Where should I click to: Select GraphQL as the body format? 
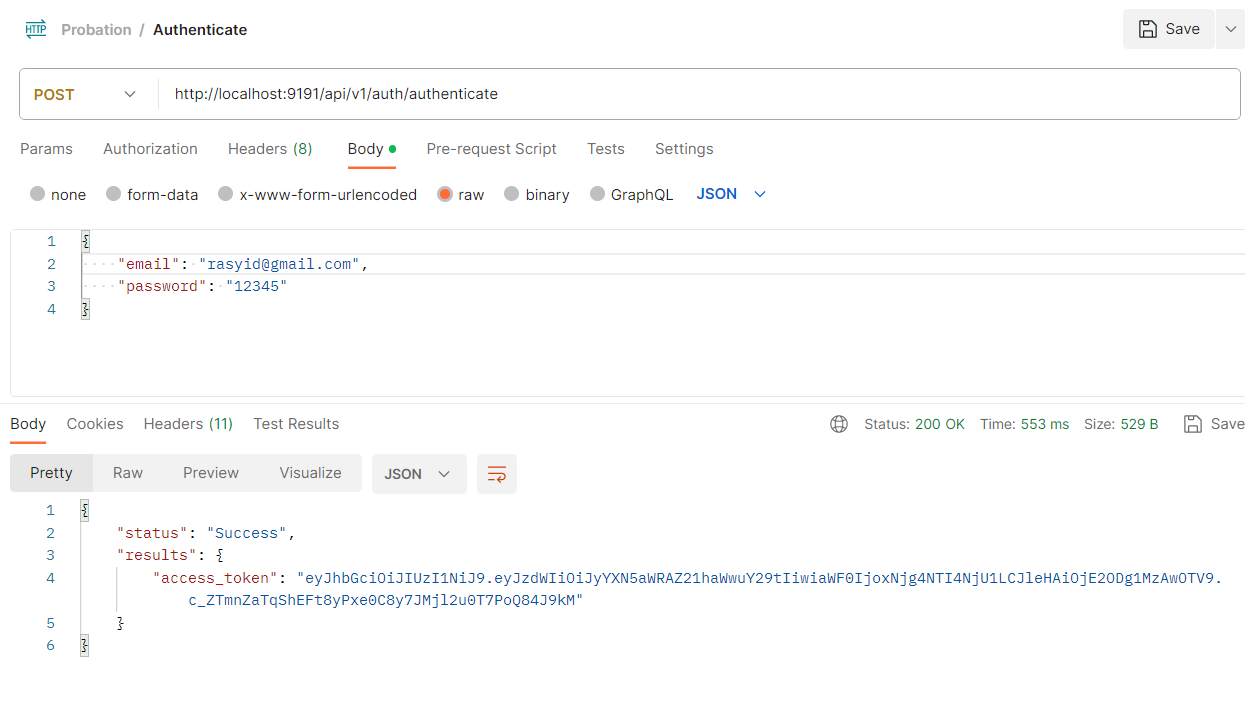631,194
